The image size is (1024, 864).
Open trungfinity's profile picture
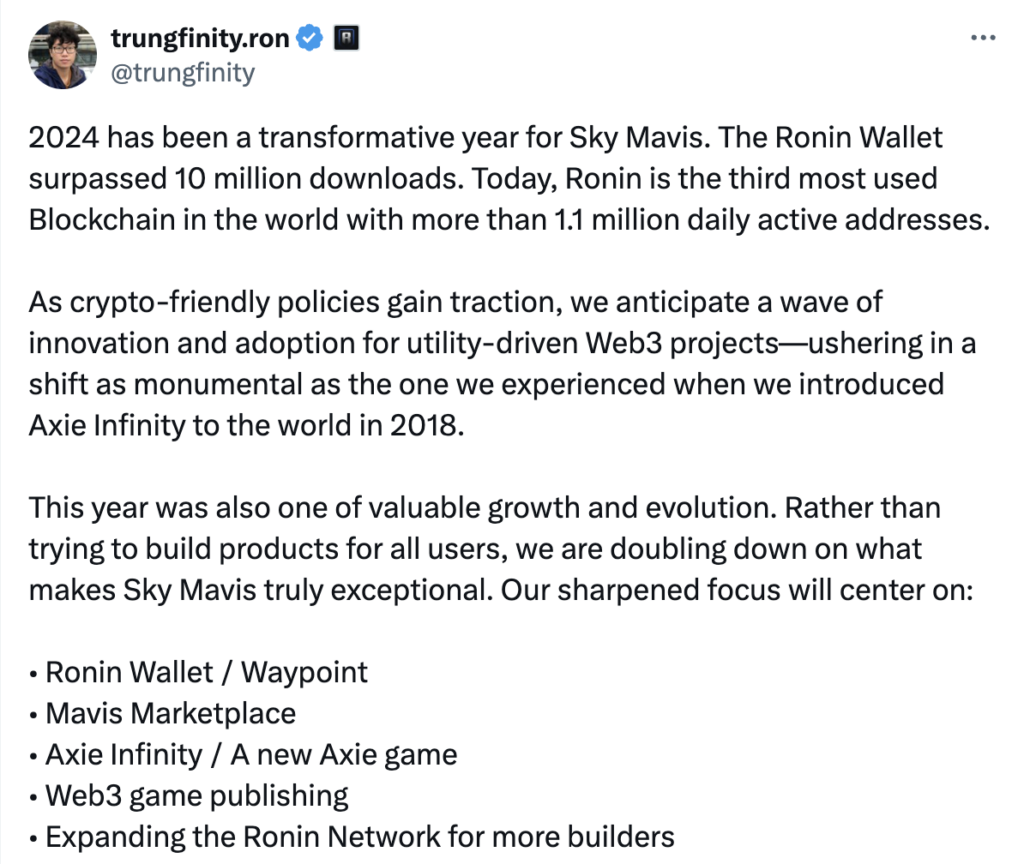pos(63,55)
